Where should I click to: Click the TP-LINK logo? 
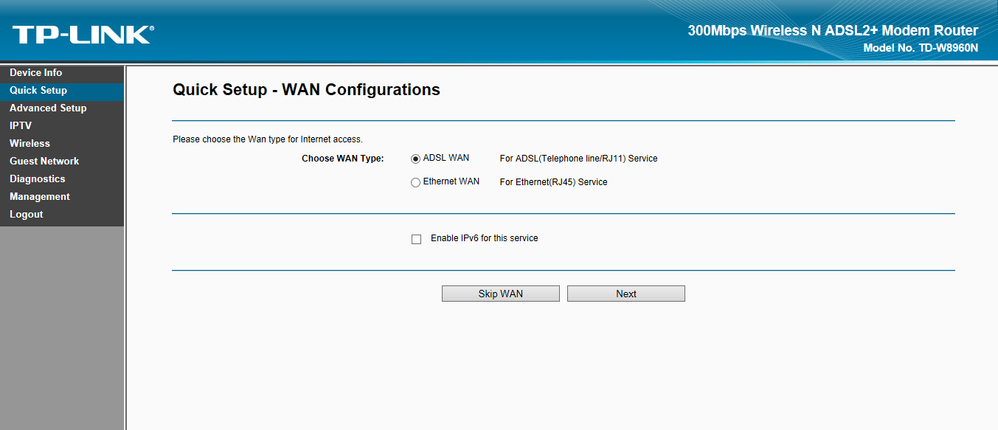pos(83,35)
